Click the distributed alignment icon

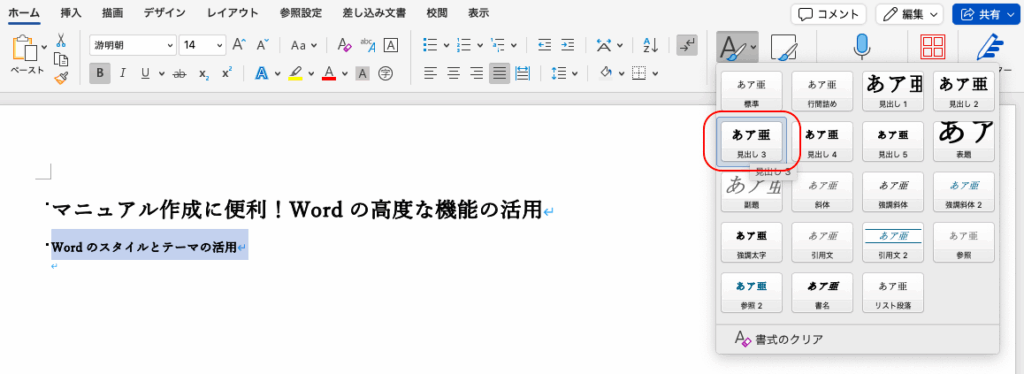coord(522,73)
